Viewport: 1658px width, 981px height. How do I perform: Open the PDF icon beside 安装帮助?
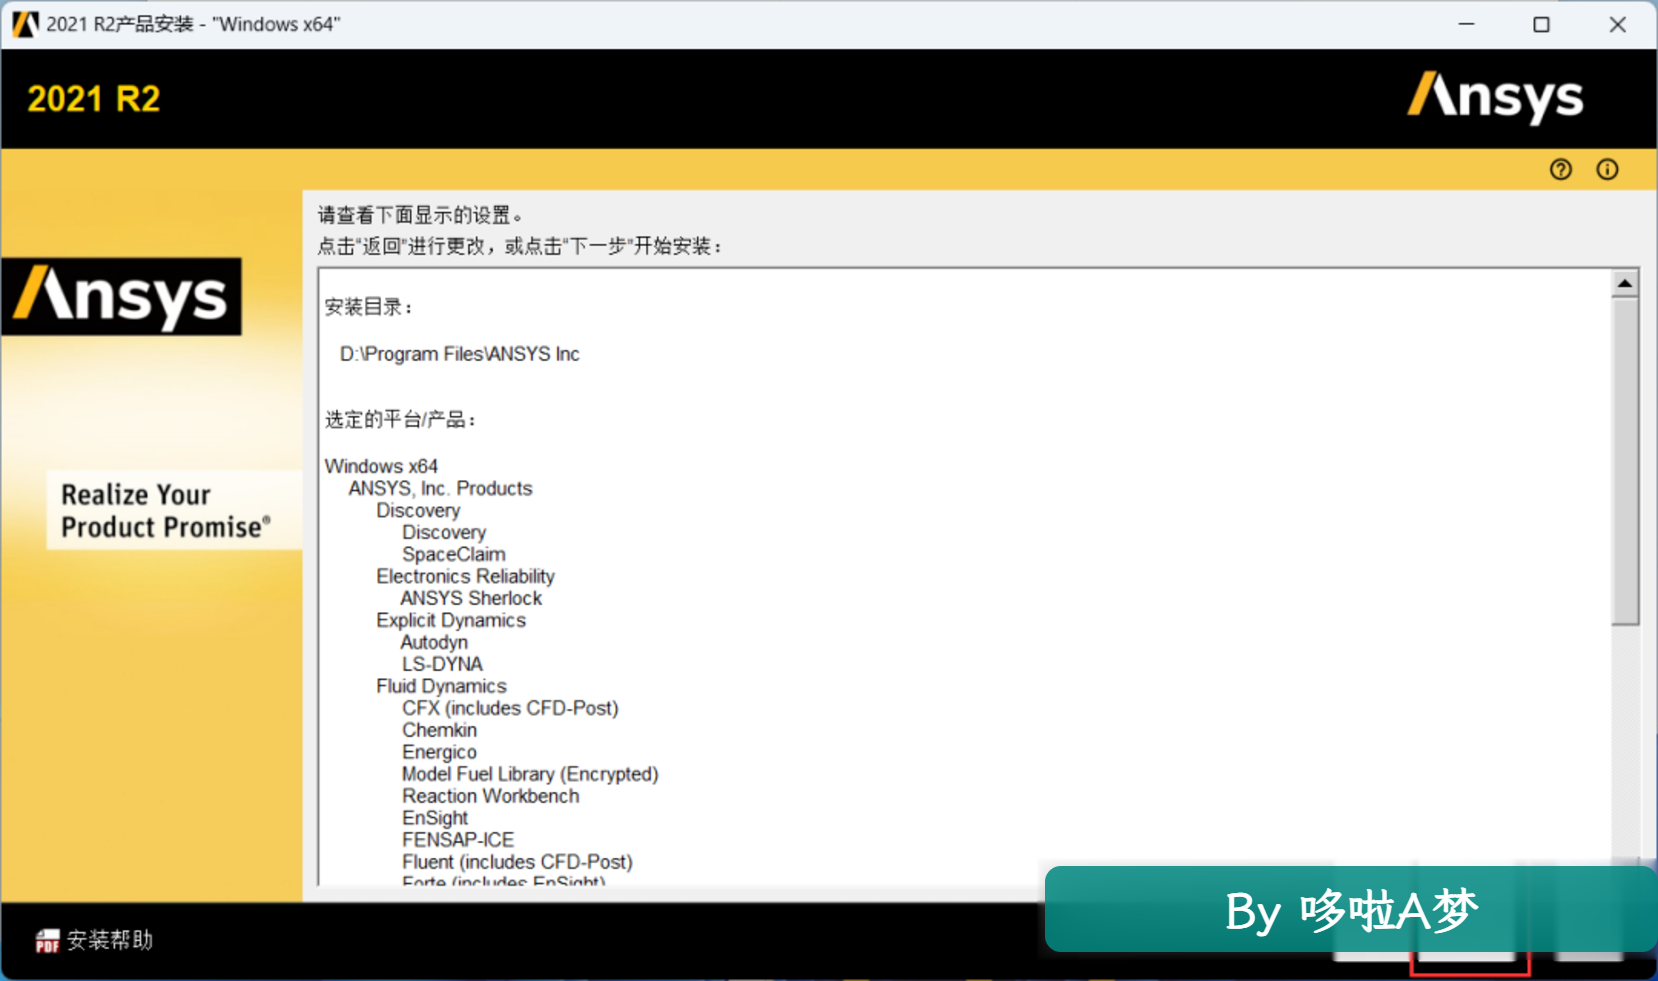pos(47,941)
